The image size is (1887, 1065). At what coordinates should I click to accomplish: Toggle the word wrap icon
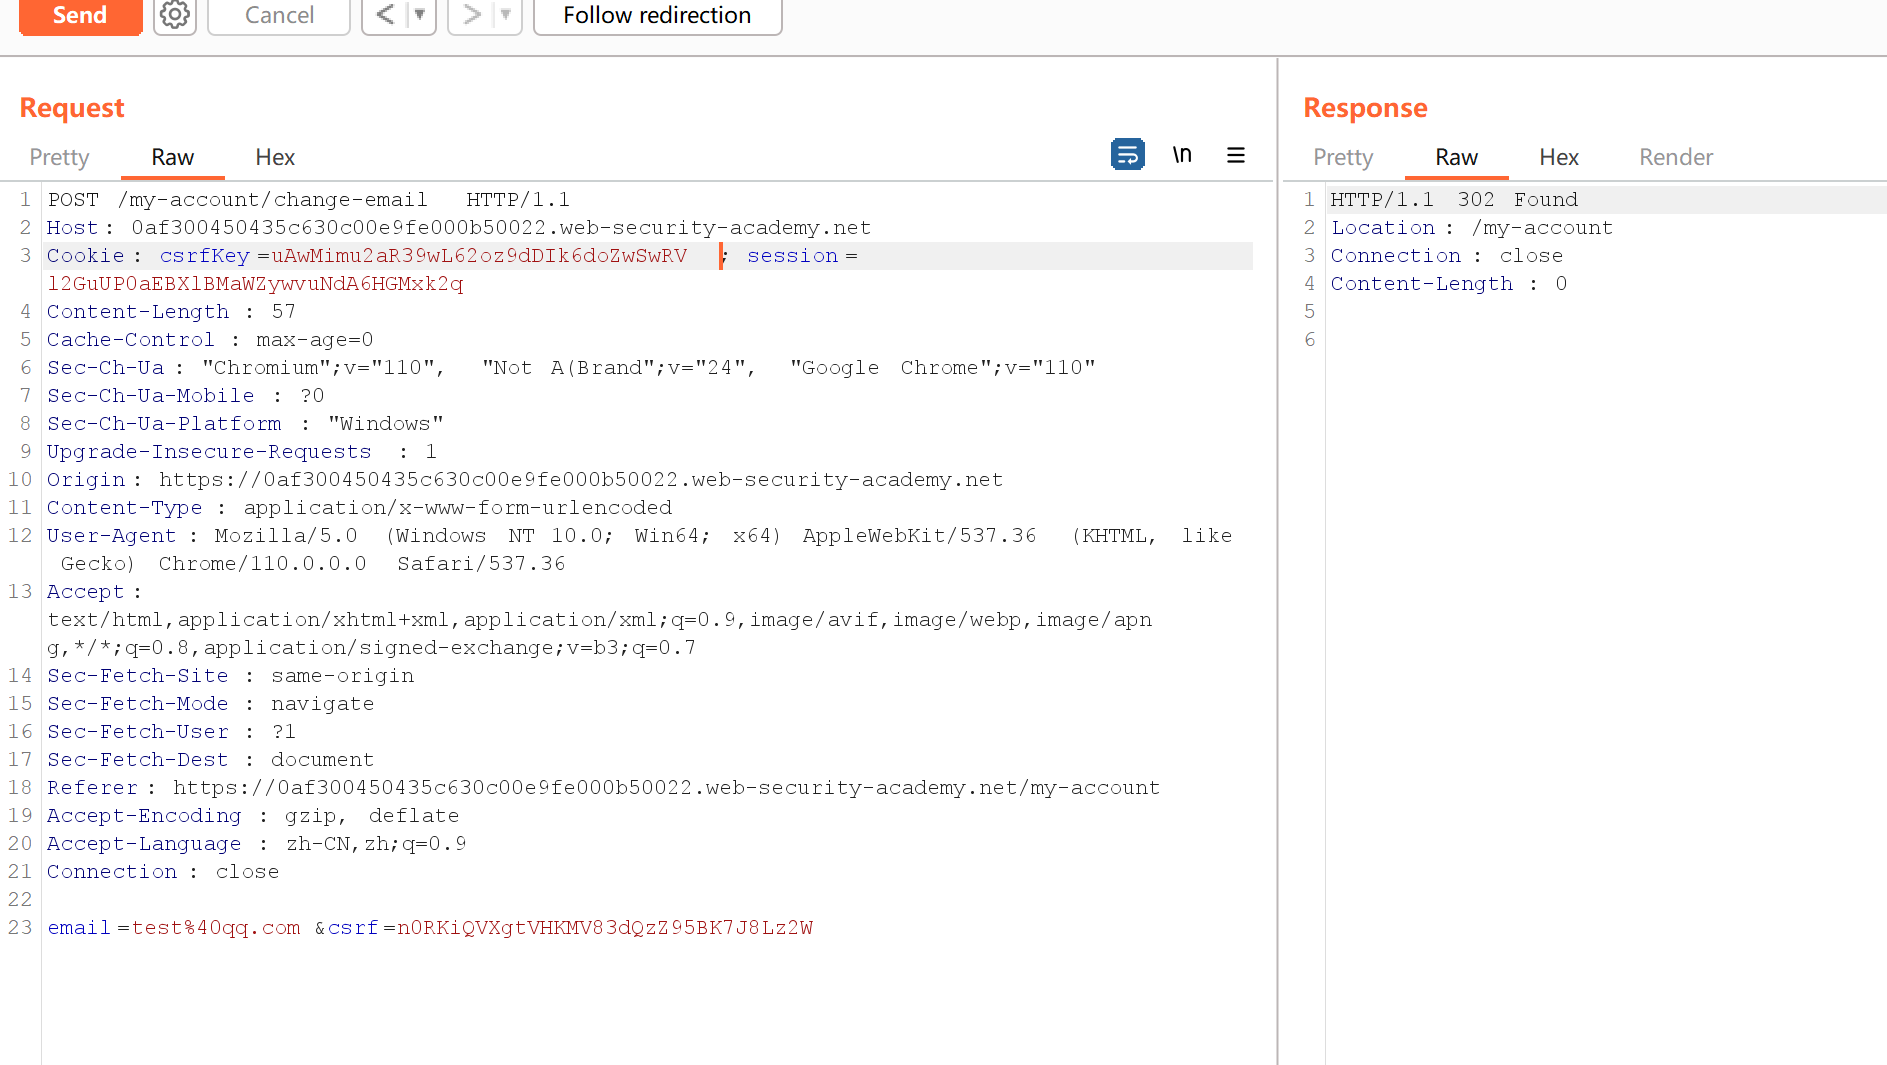click(x=1127, y=154)
